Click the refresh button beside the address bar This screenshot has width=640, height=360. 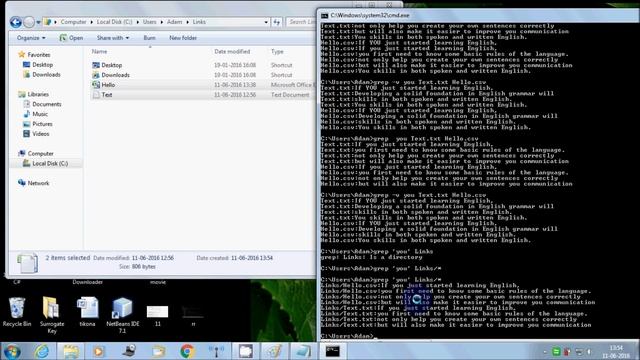point(277,22)
